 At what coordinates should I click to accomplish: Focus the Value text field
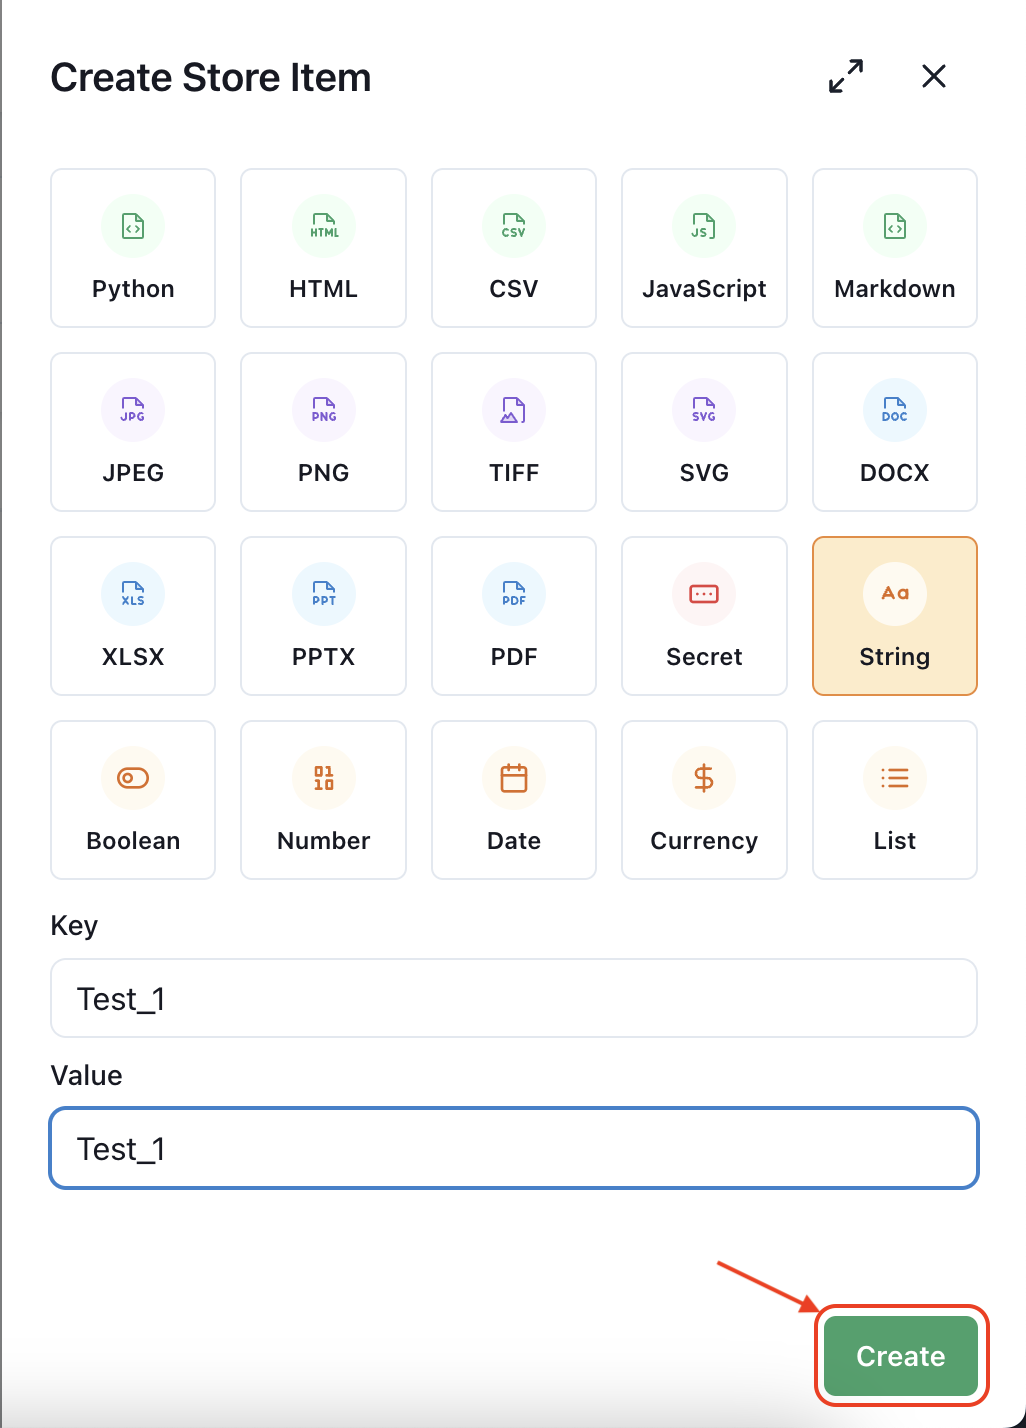pyautogui.click(x=513, y=1148)
